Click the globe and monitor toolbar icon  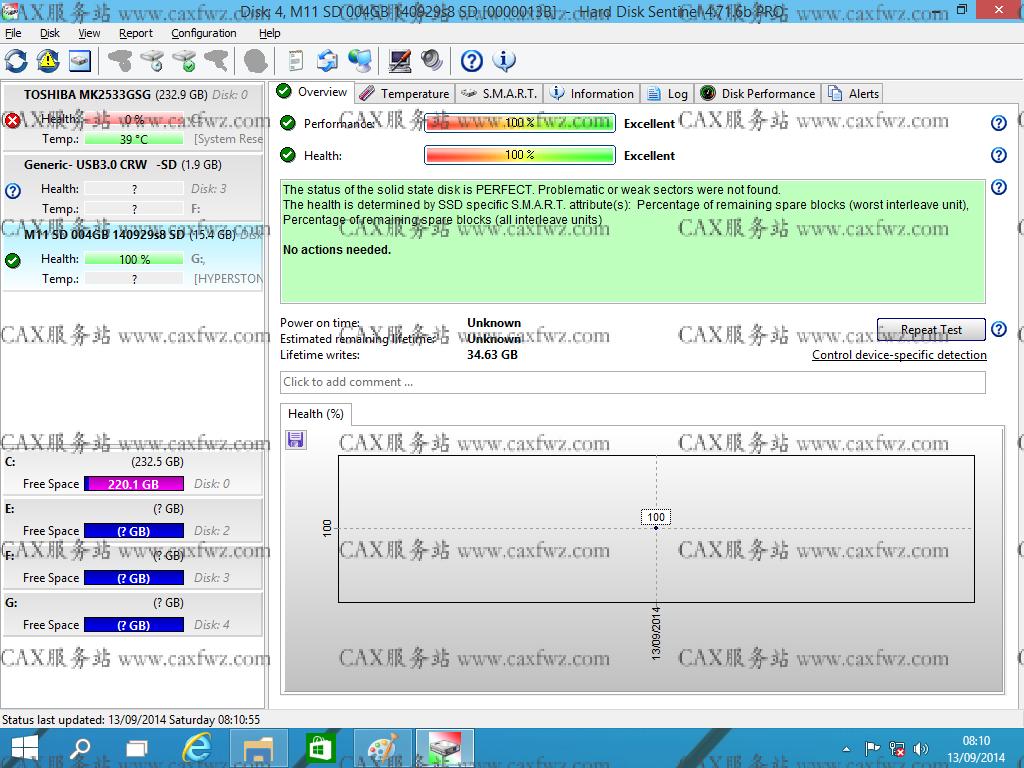[360, 61]
